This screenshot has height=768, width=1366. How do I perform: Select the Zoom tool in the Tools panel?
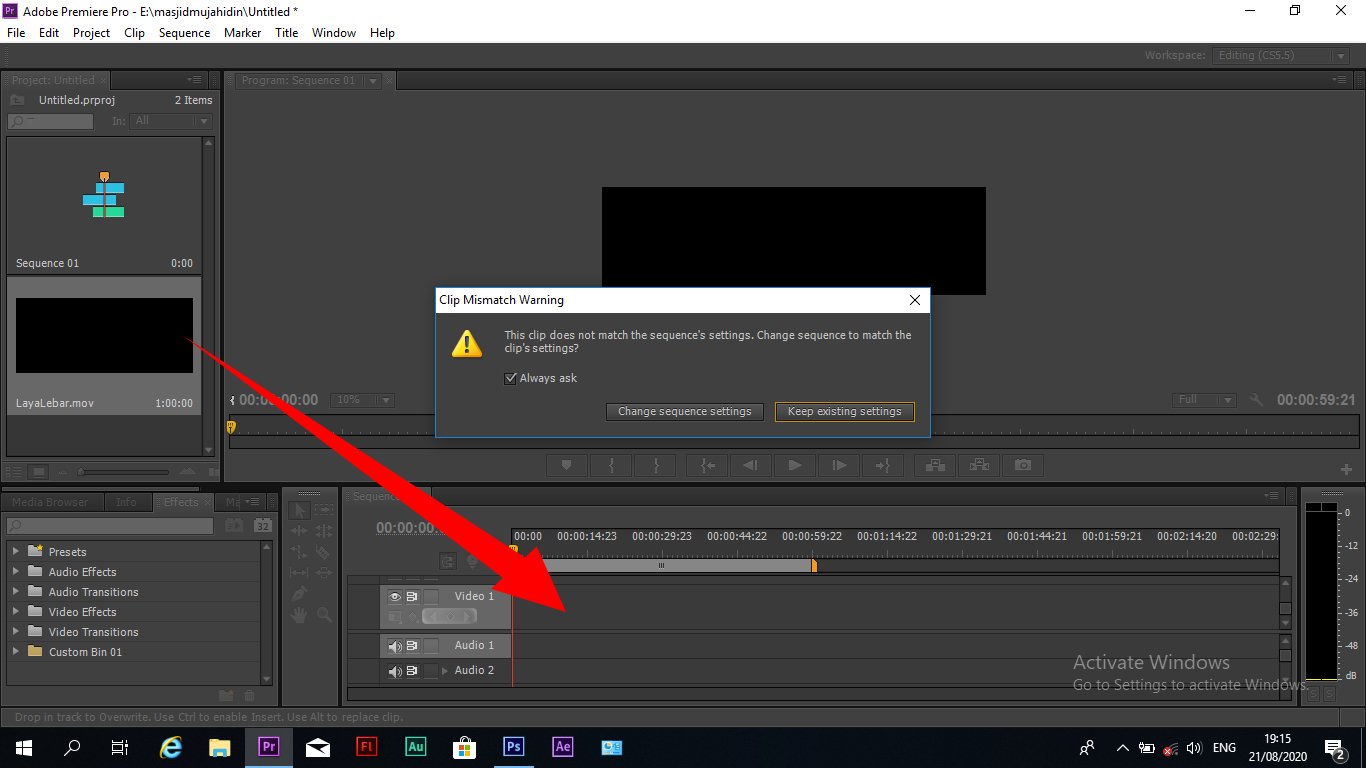click(x=324, y=615)
